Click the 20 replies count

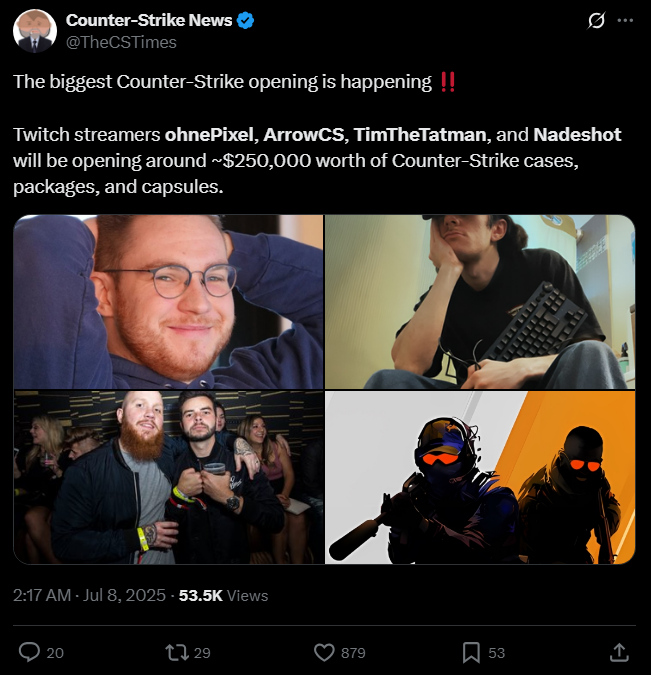55,653
